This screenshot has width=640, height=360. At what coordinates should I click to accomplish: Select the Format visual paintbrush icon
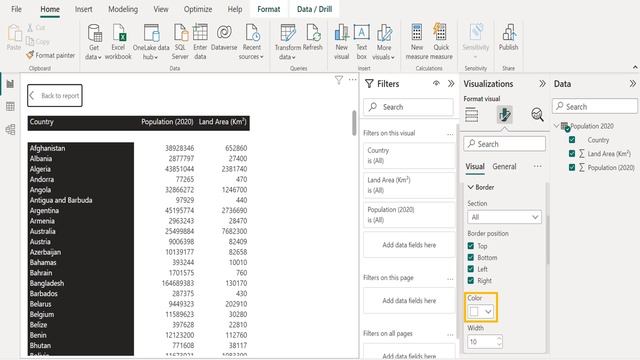tap(504, 115)
